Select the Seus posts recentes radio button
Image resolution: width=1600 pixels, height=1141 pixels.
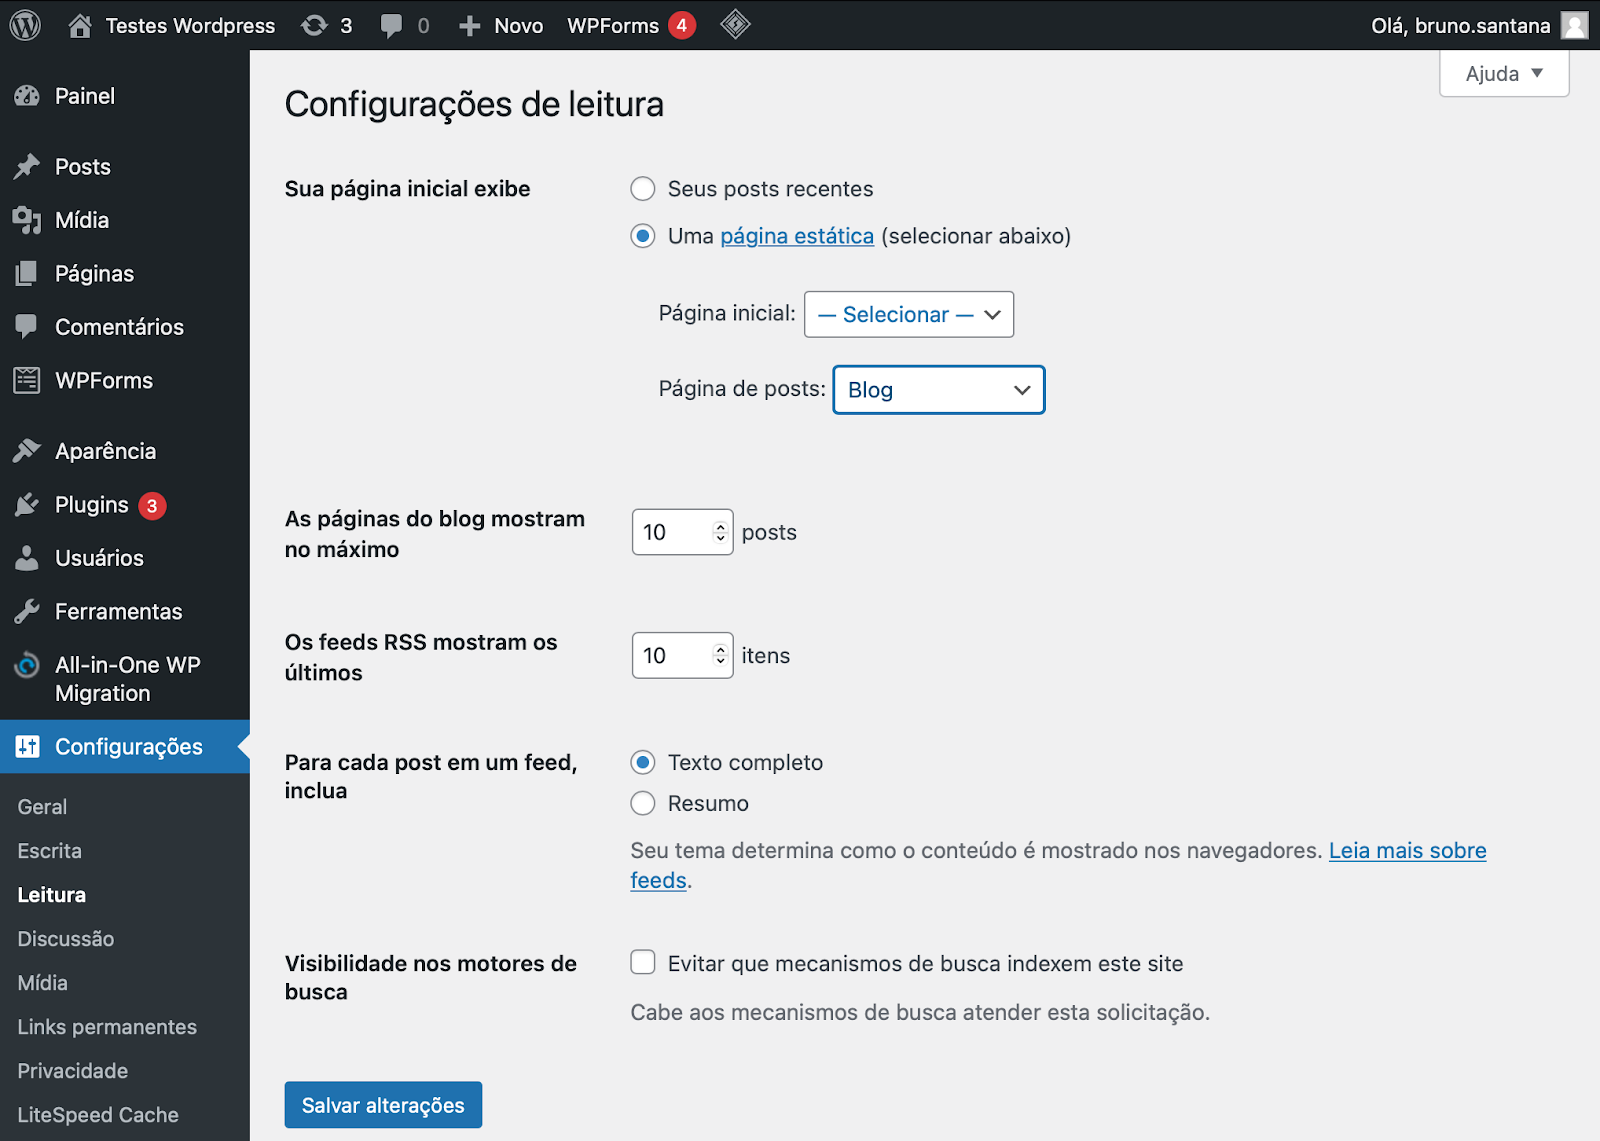point(643,189)
